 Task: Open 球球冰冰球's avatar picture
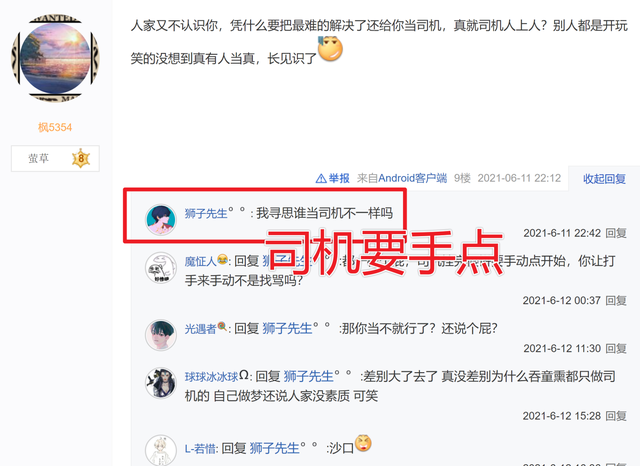[x=161, y=383]
